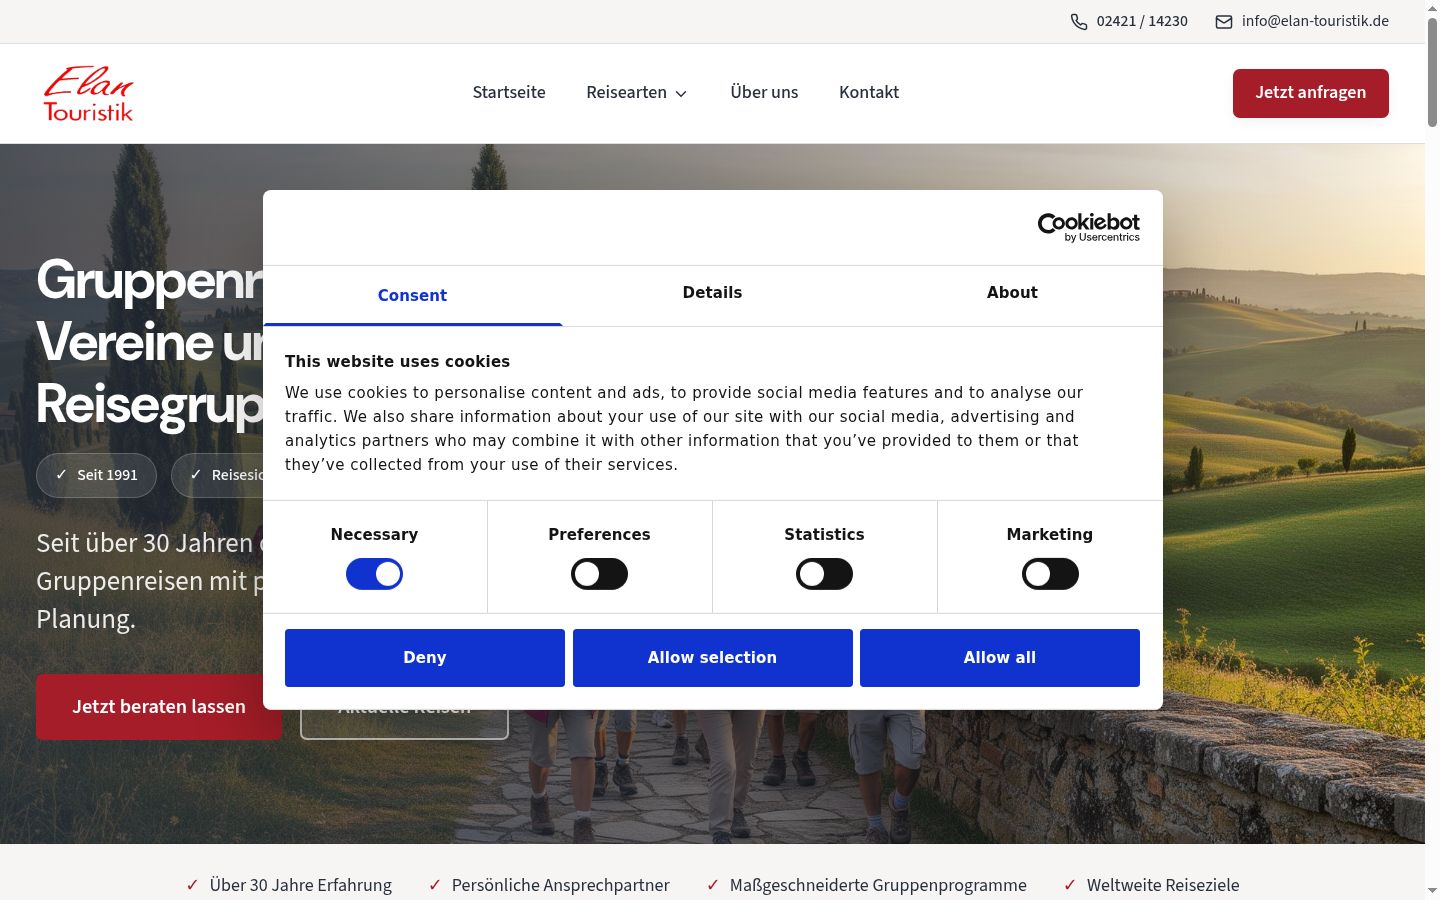Click 'Maßgeschneiderte Gruppenprogramme' text
Screen dimensions: 1440x900
click(x=878, y=885)
